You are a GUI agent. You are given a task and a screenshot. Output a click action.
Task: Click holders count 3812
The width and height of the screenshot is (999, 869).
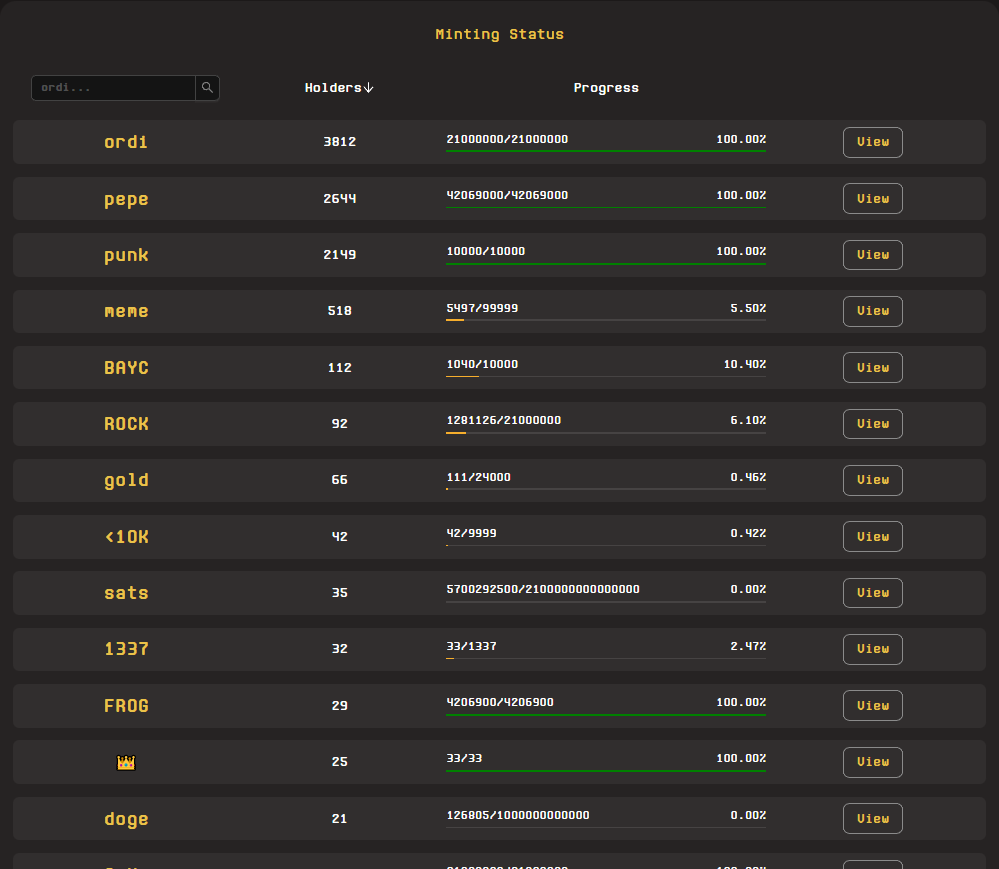[x=340, y=141]
